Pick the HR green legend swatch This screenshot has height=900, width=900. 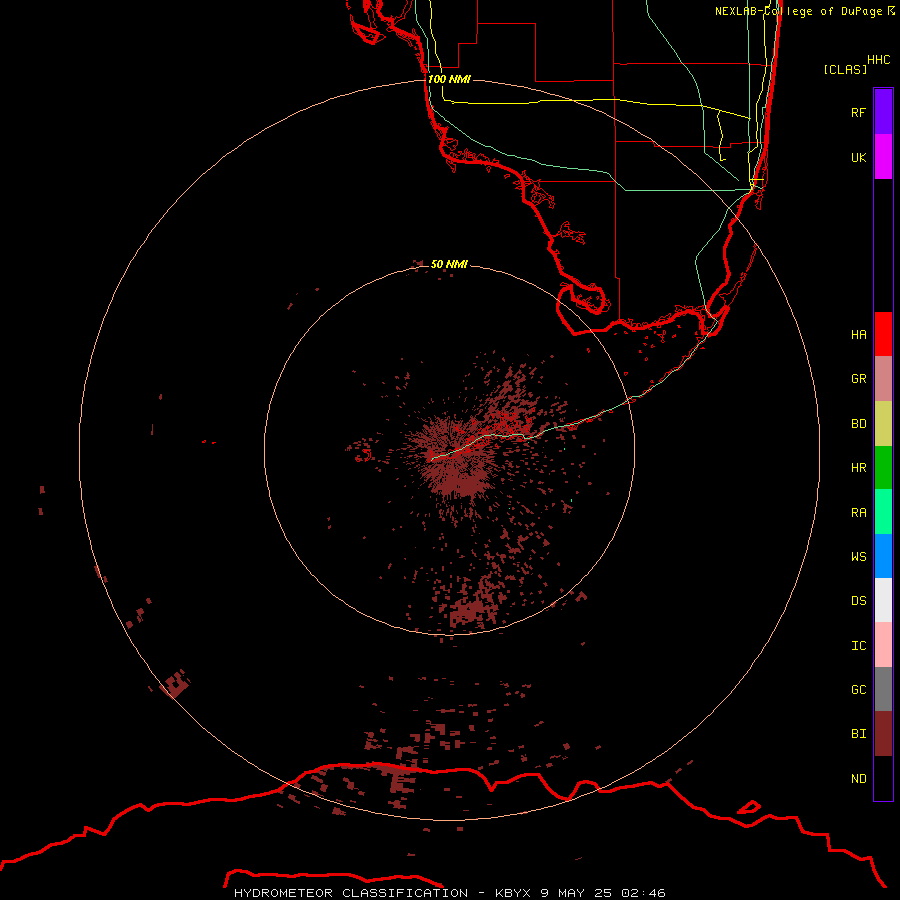(x=883, y=467)
